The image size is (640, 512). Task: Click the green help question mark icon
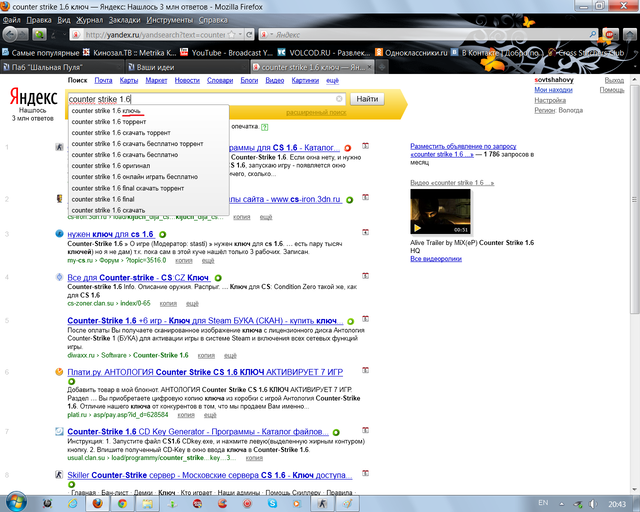tap(264, 127)
